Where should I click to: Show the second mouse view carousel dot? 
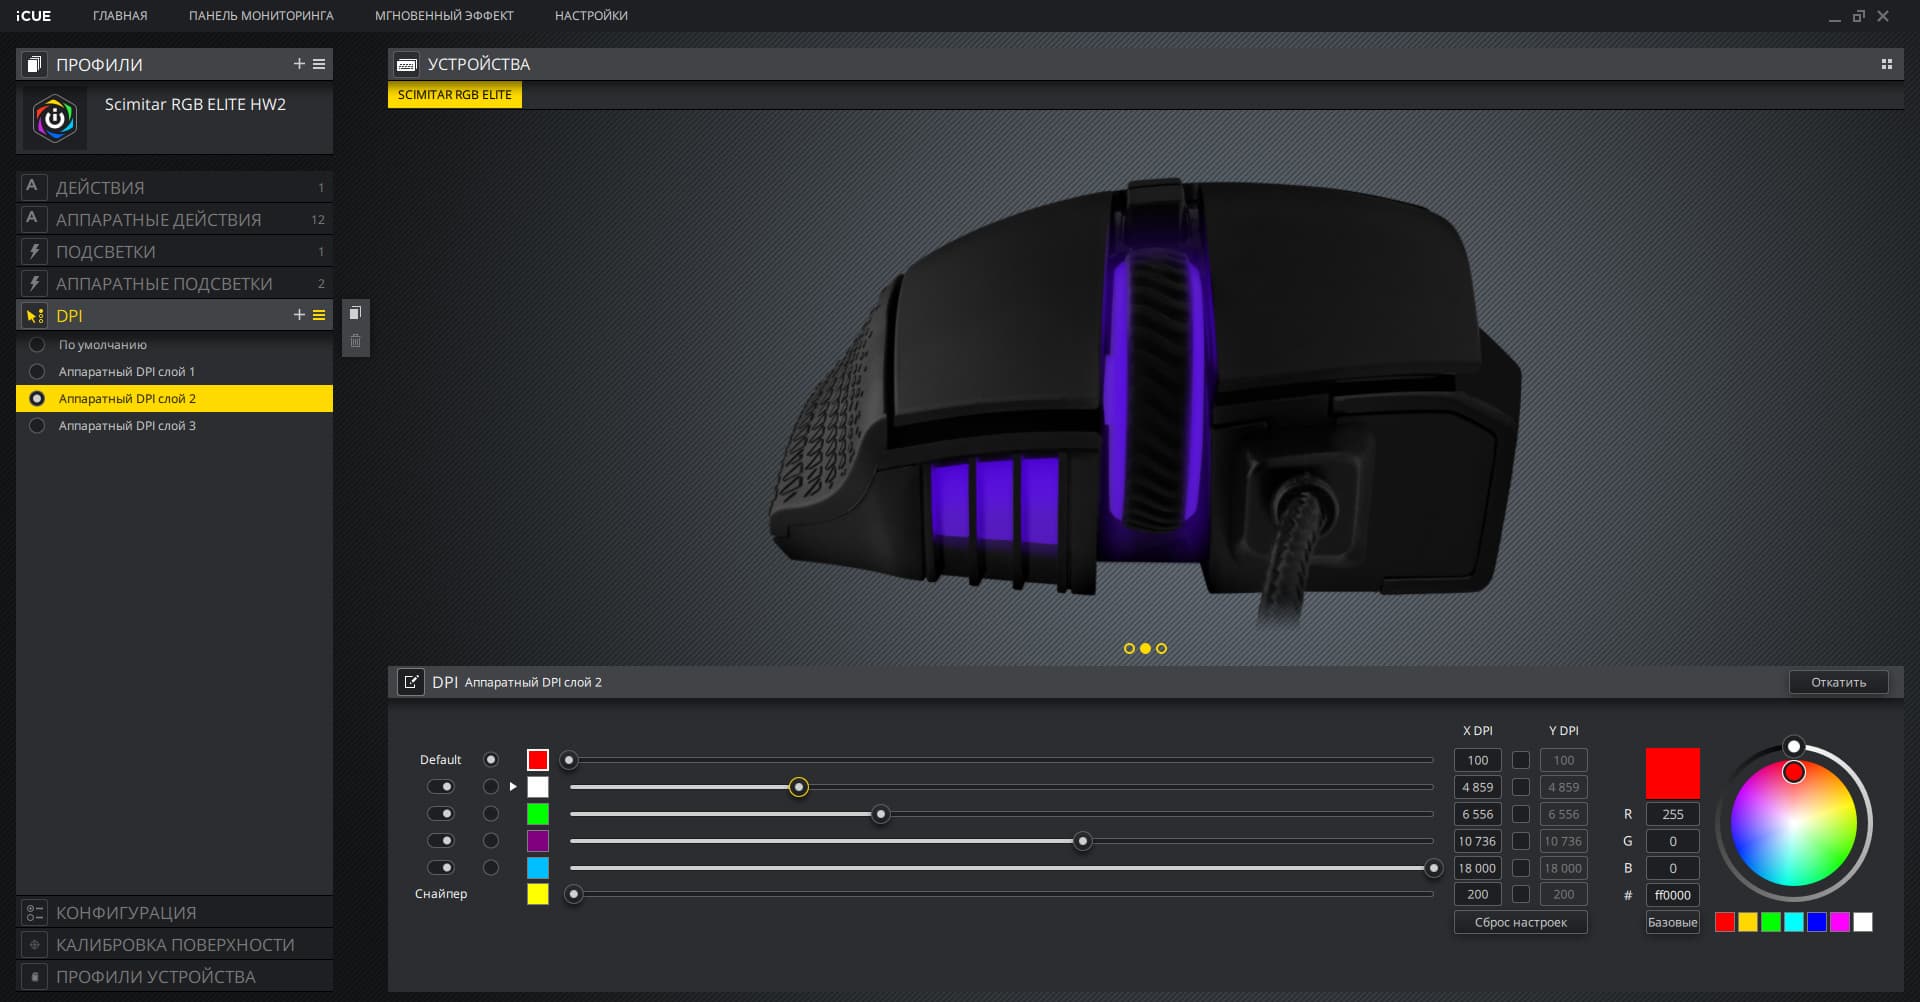coord(1145,648)
